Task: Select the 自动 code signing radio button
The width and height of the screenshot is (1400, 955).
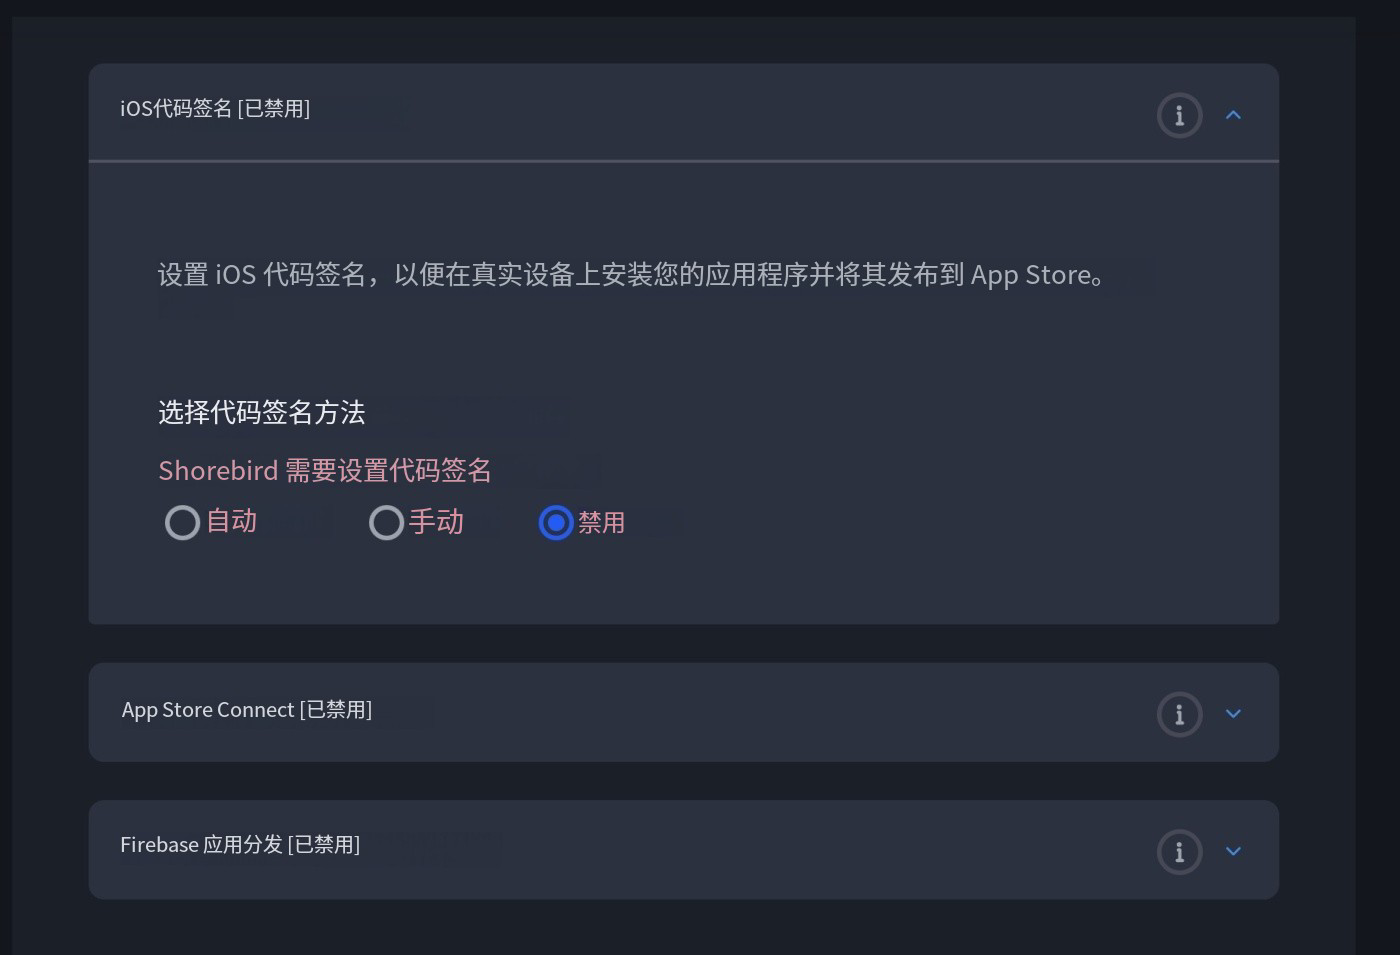Action: 182,522
